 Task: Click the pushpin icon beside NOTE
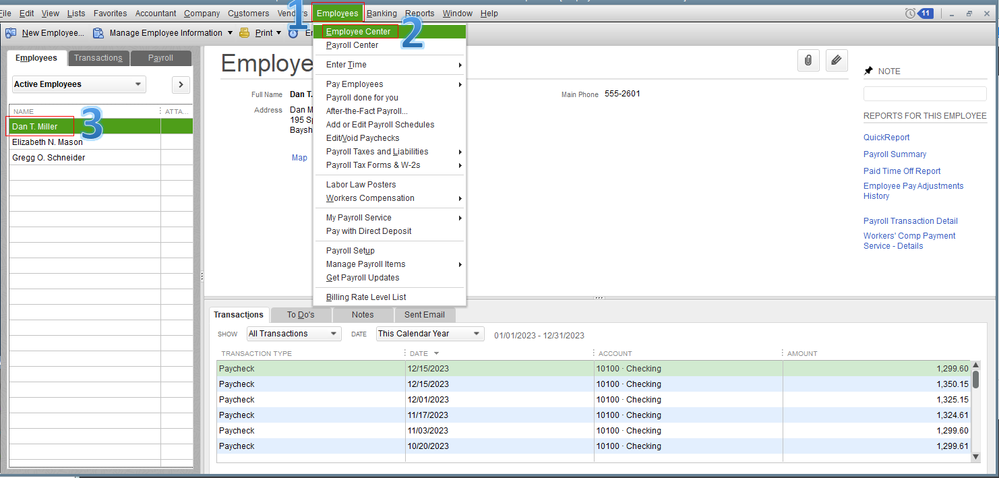868,71
